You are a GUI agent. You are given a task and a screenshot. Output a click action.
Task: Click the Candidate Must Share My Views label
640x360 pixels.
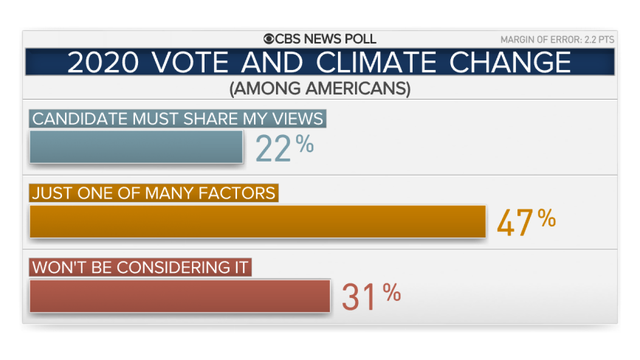click(x=178, y=119)
